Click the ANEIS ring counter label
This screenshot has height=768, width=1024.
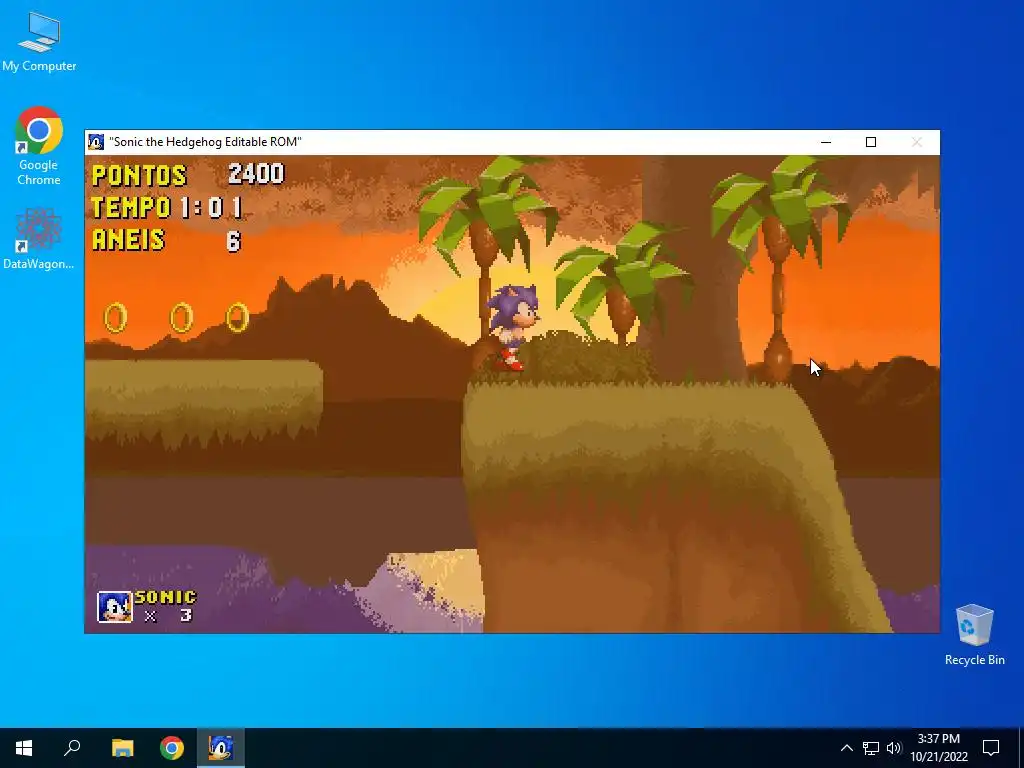coord(128,240)
